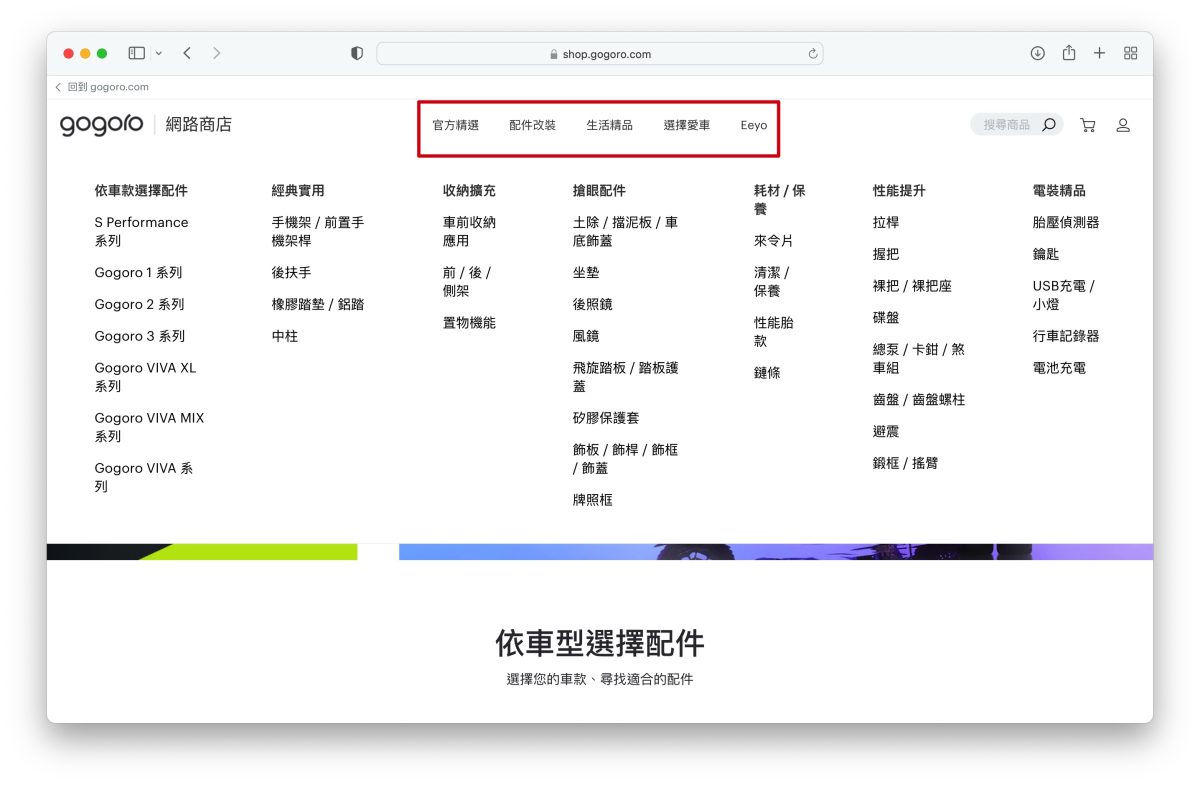Open 前 / 後 / 側架 category

click(467, 282)
